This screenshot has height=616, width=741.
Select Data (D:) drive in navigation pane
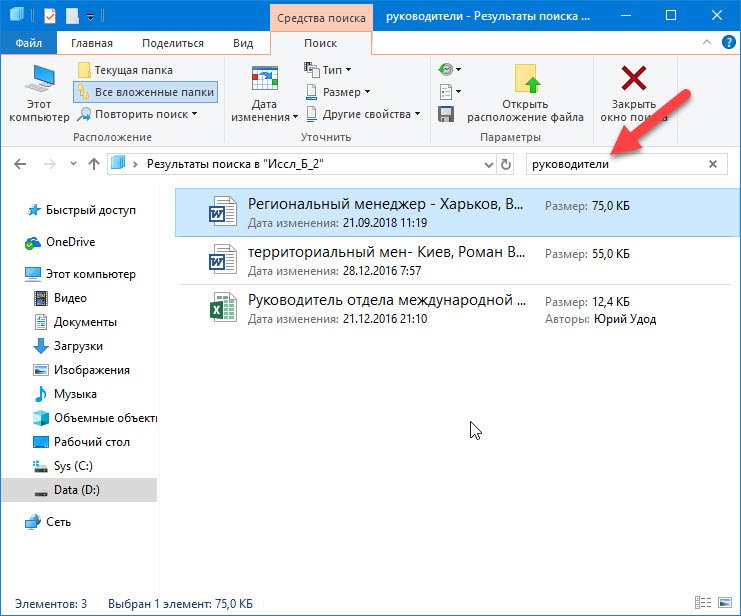pos(79,490)
